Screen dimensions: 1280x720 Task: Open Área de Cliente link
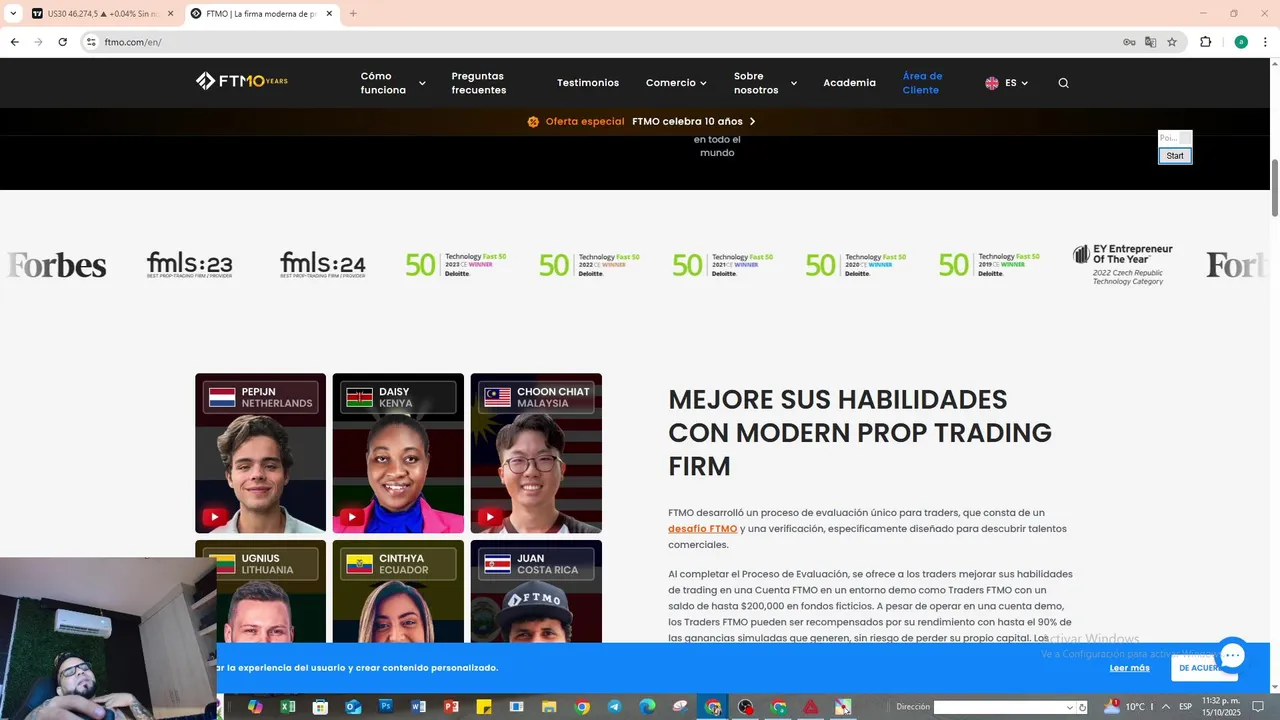[x=922, y=83]
